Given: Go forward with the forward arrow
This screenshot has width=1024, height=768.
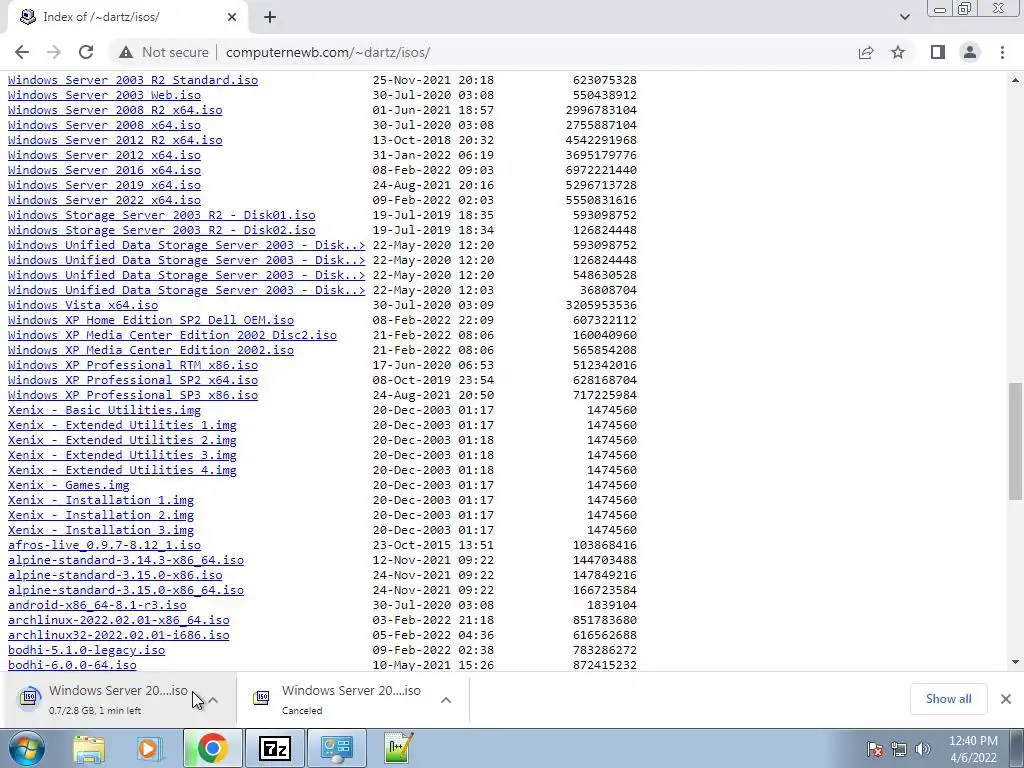Looking at the screenshot, I should (x=54, y=52).
